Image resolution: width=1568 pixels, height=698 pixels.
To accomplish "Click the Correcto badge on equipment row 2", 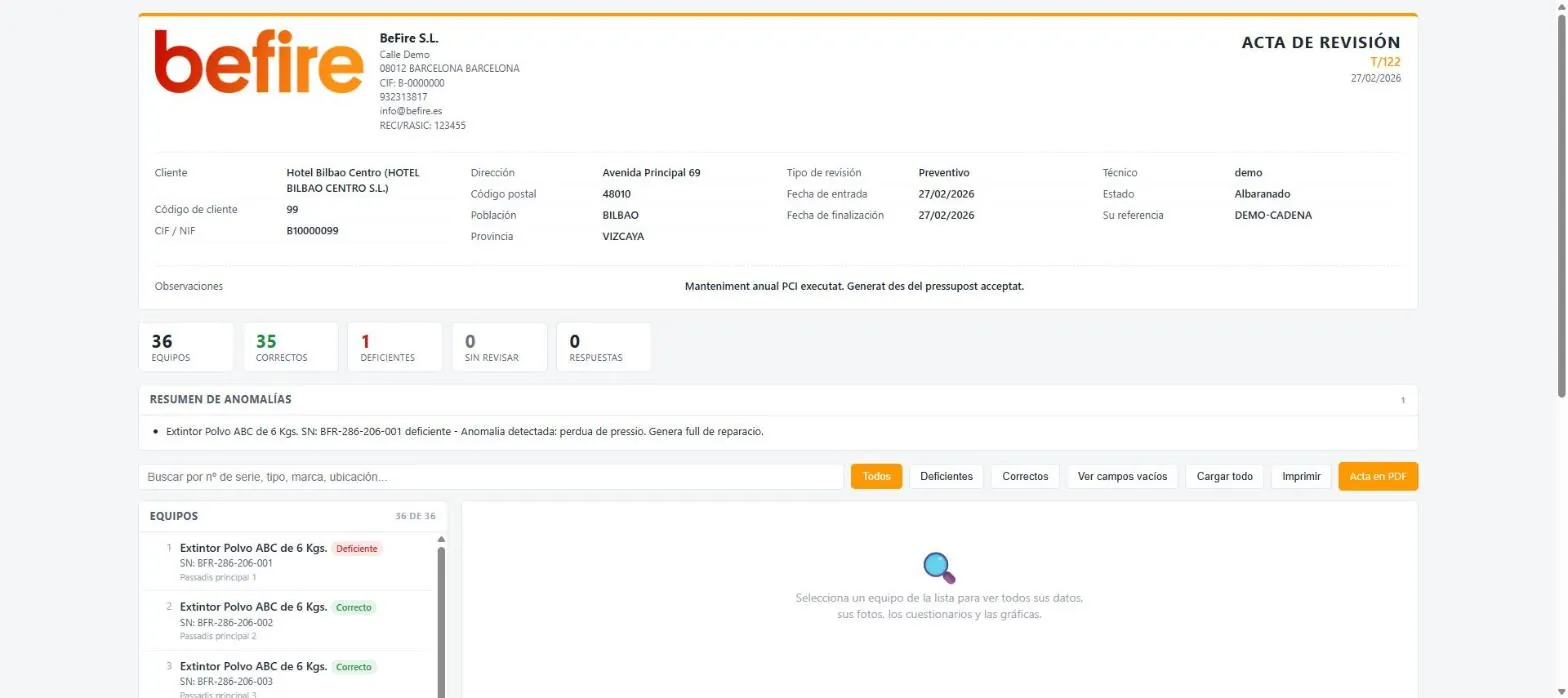I will [x=354, y=608].
